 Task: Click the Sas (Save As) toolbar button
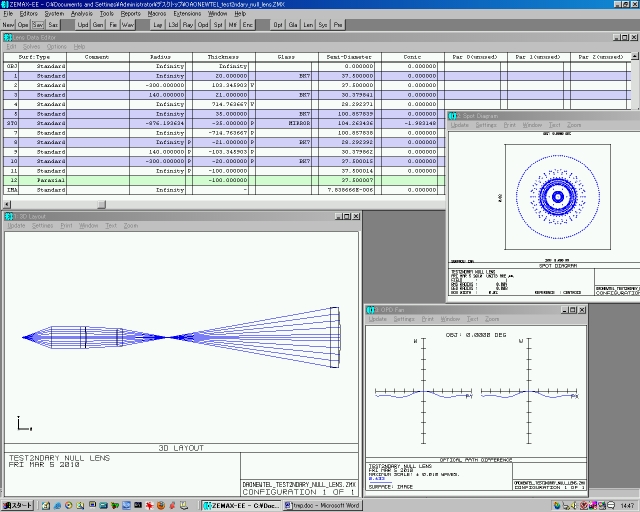53,25
